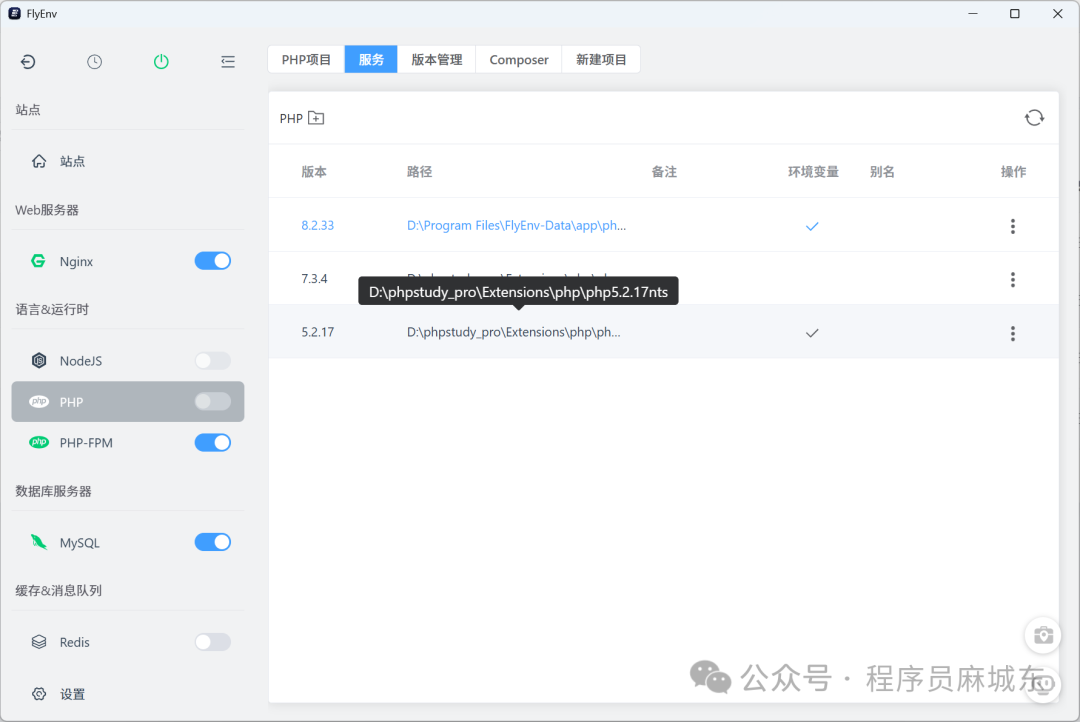This screenshot has width=1080, height=722.
Task: Click the back/exit icon in sidebar header
Action: (28, 62)
